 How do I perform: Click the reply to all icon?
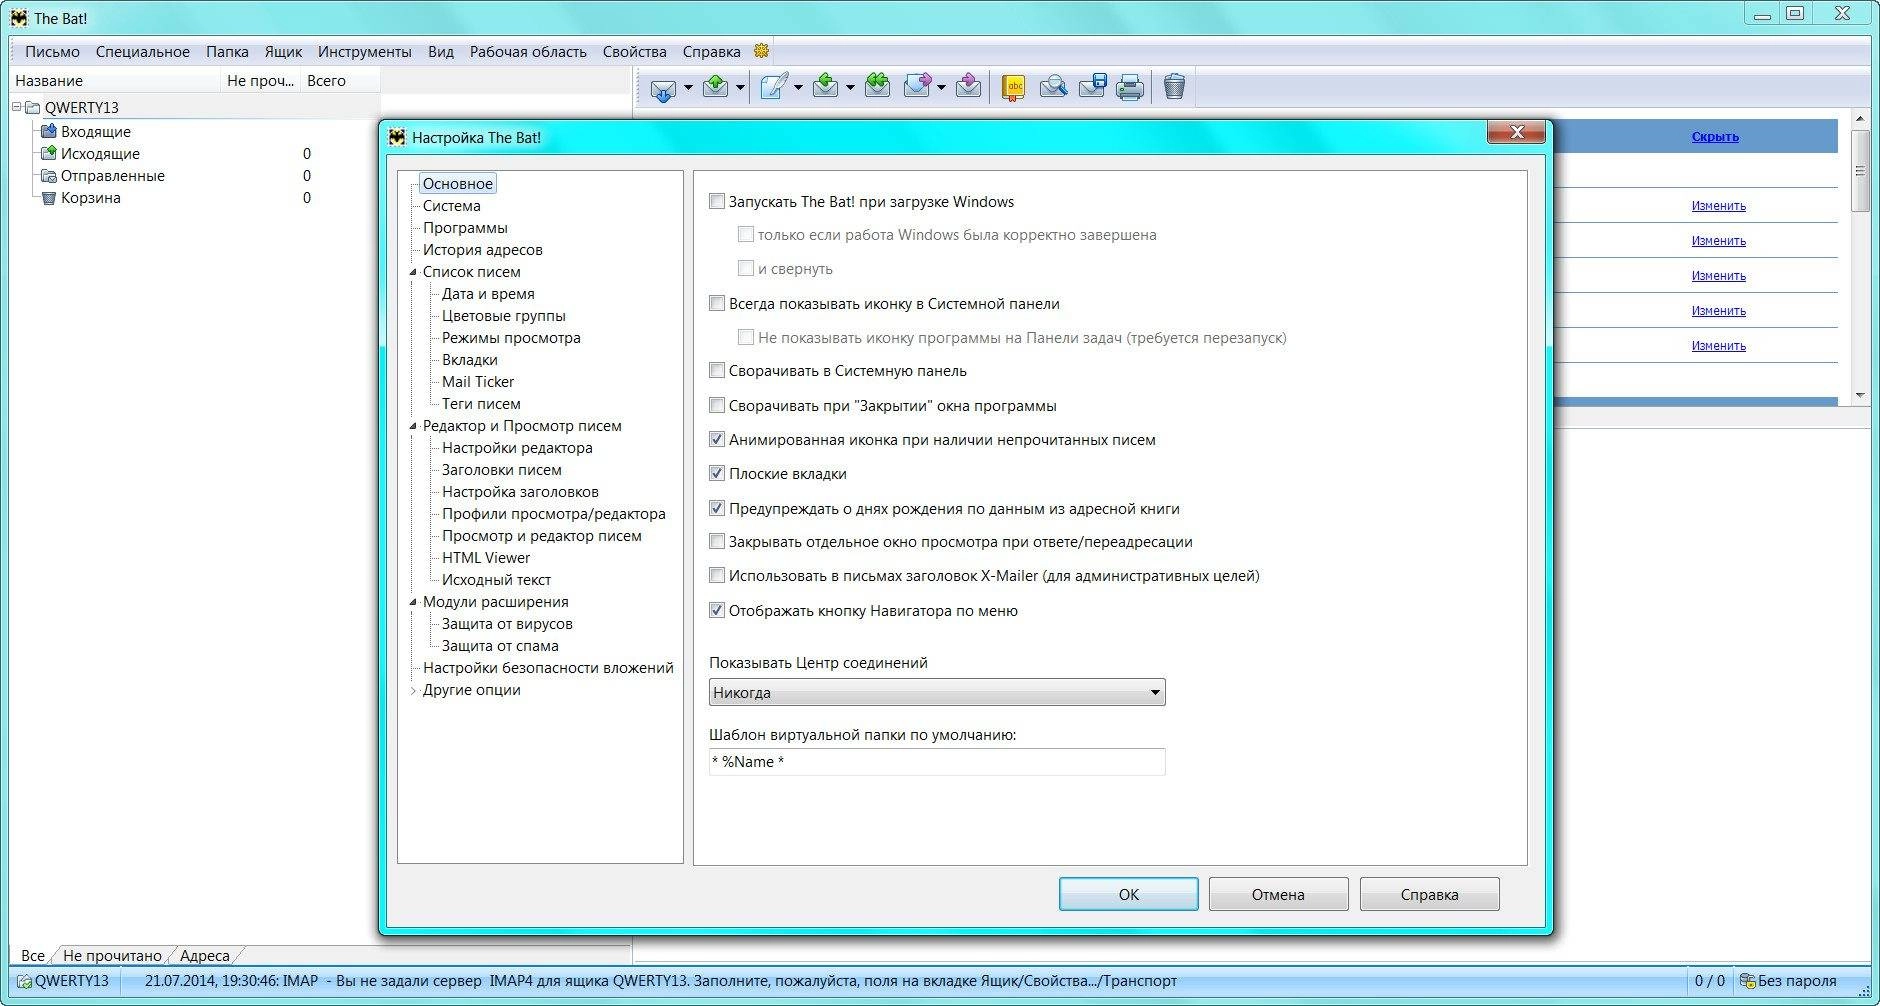(877, 87)
